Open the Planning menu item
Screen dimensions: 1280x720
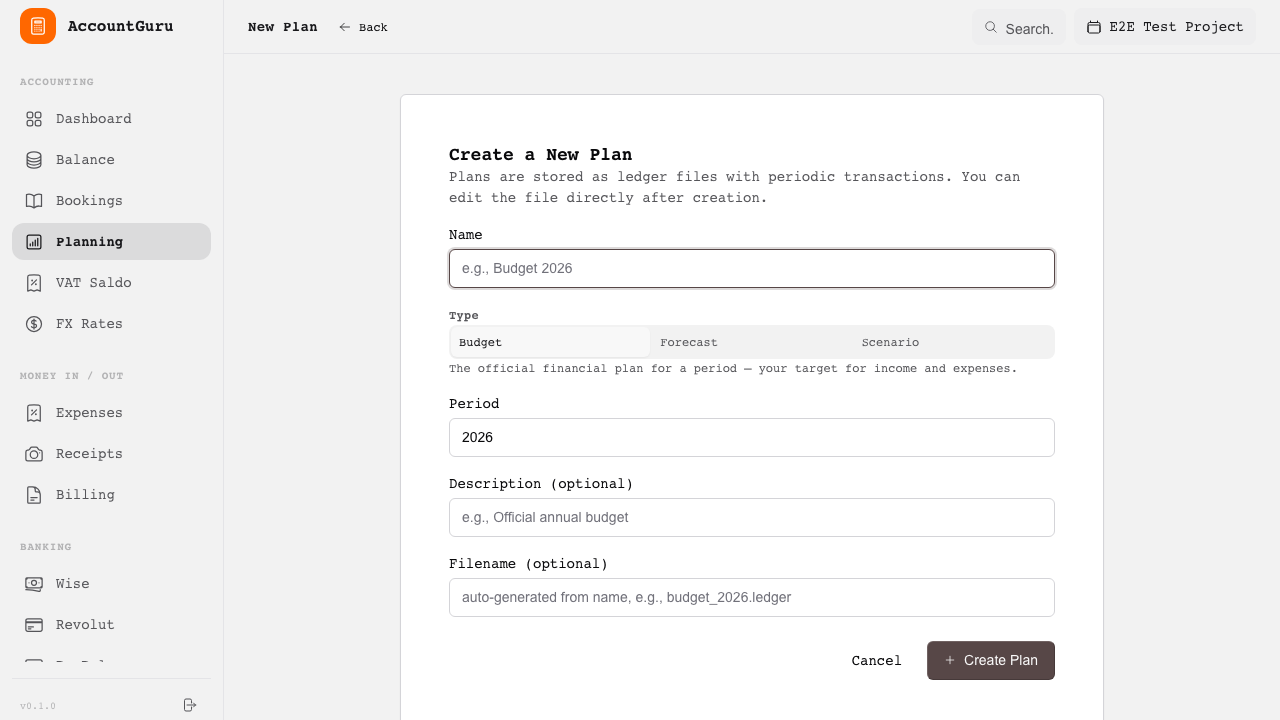coord(111,242)
